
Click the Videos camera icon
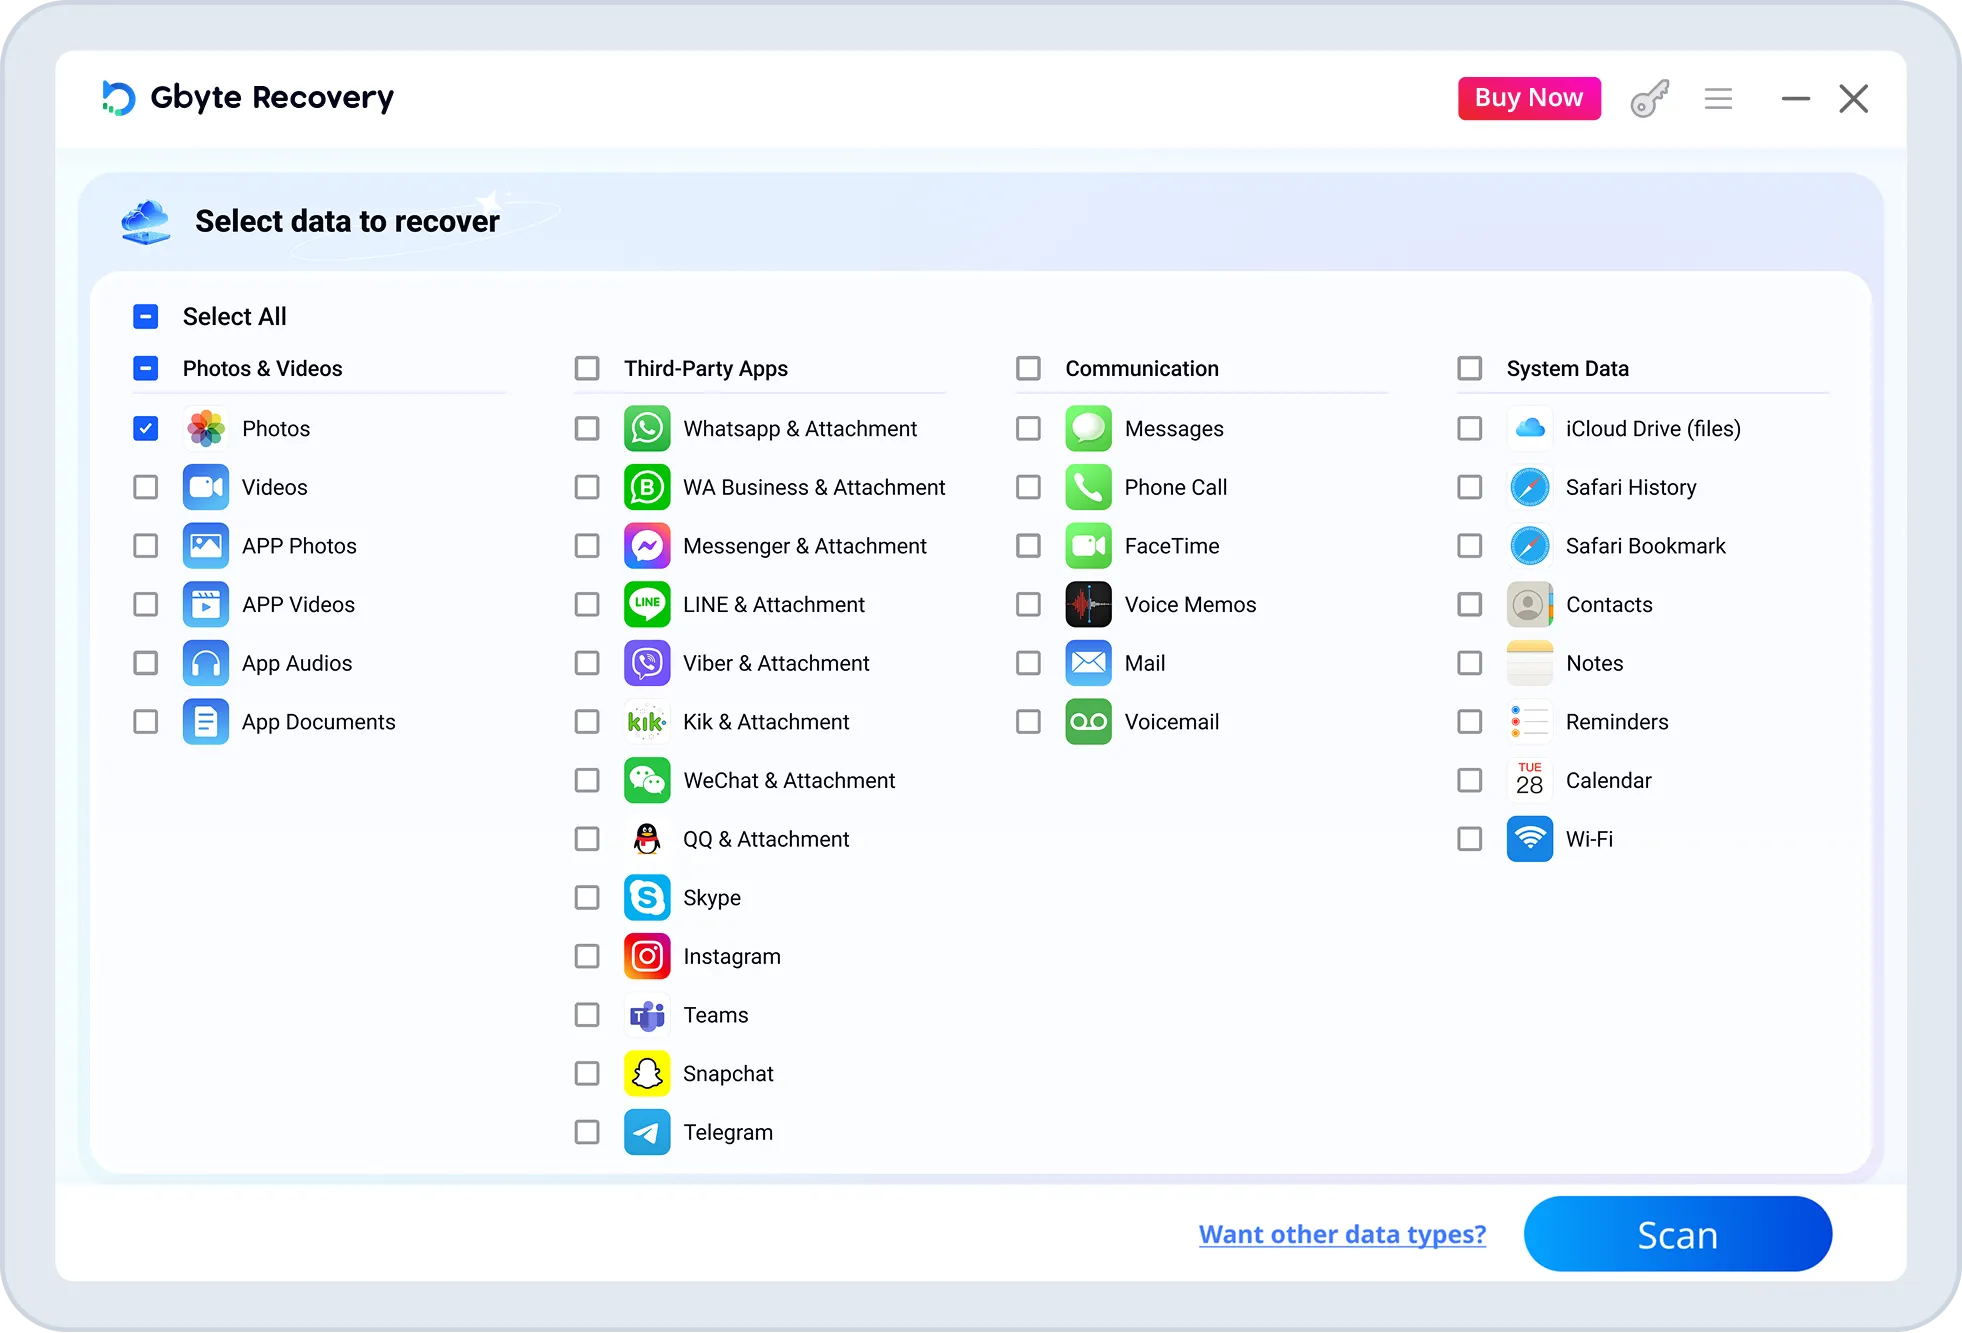coord(206,487)
